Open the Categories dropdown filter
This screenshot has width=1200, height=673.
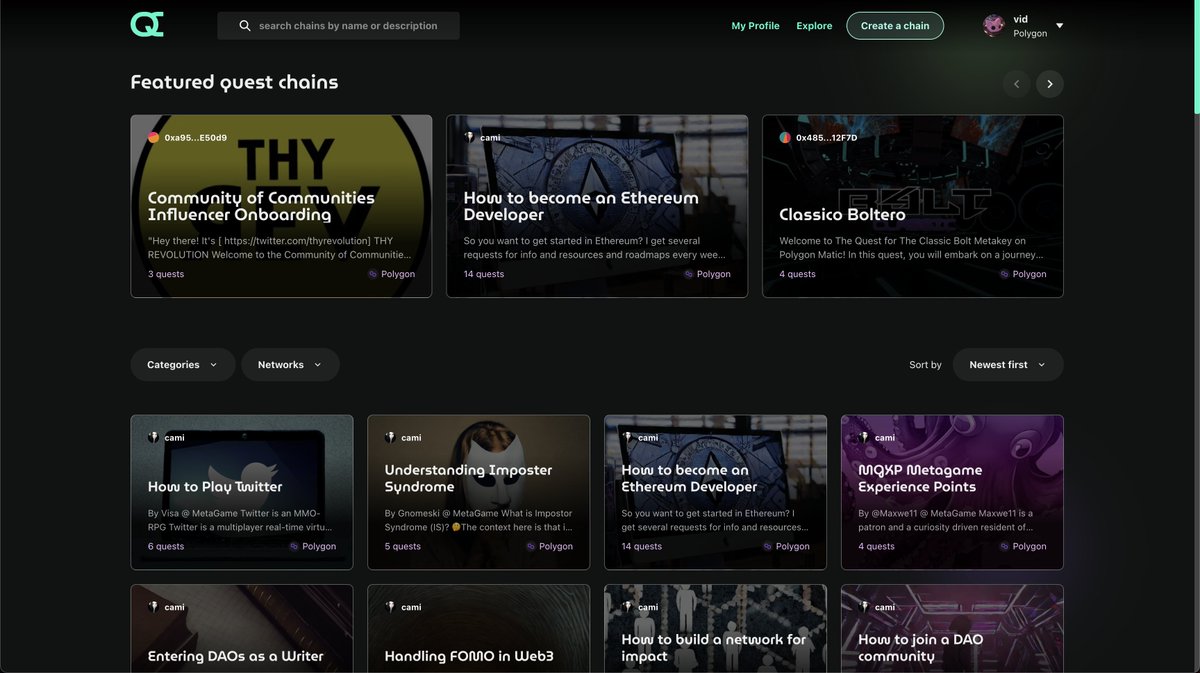pyautogui.click(x=183, y=365)
